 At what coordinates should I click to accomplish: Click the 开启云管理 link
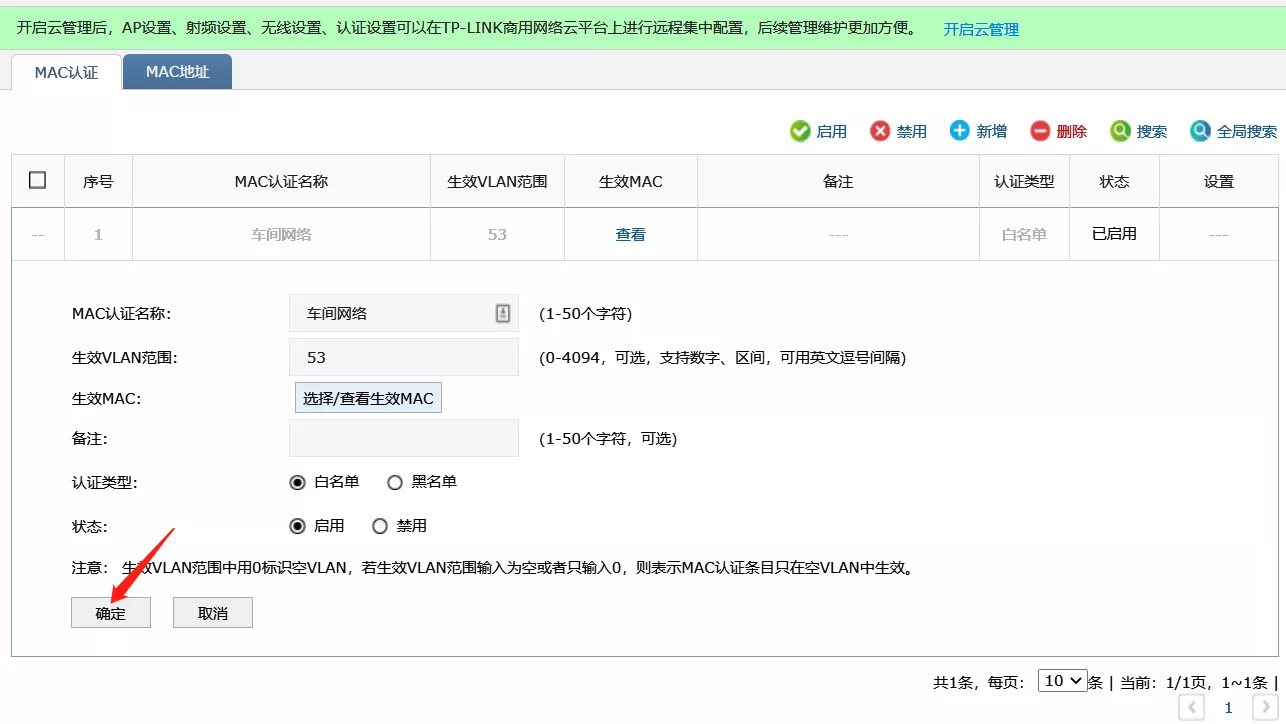point(981,29)
